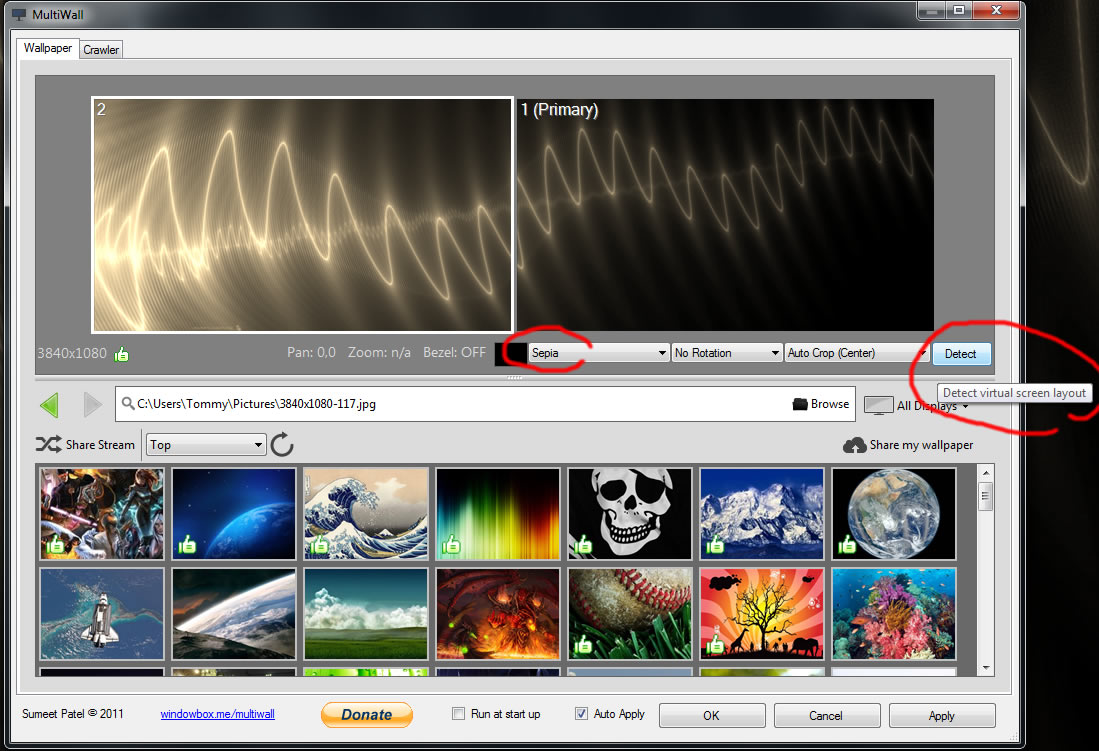
Task: Select monitor 1 (Primary) preview
Action: pyautogui.click(x=725, y=215)
